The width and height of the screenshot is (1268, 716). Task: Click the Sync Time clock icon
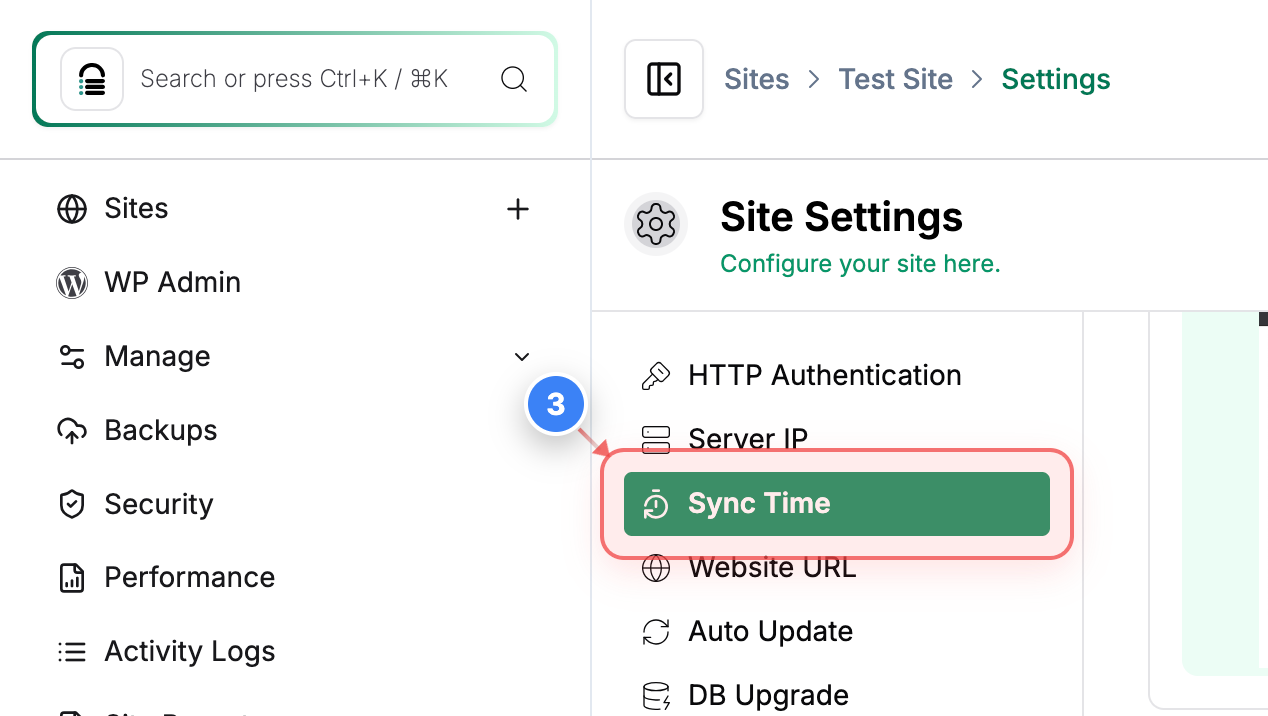[656, 504]
